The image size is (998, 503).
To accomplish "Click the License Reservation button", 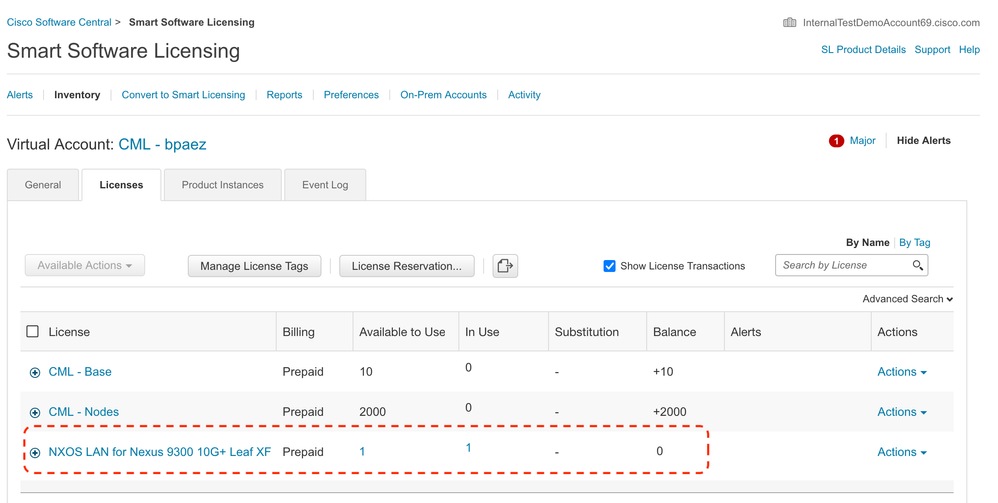I will click(x=406, y=266).
